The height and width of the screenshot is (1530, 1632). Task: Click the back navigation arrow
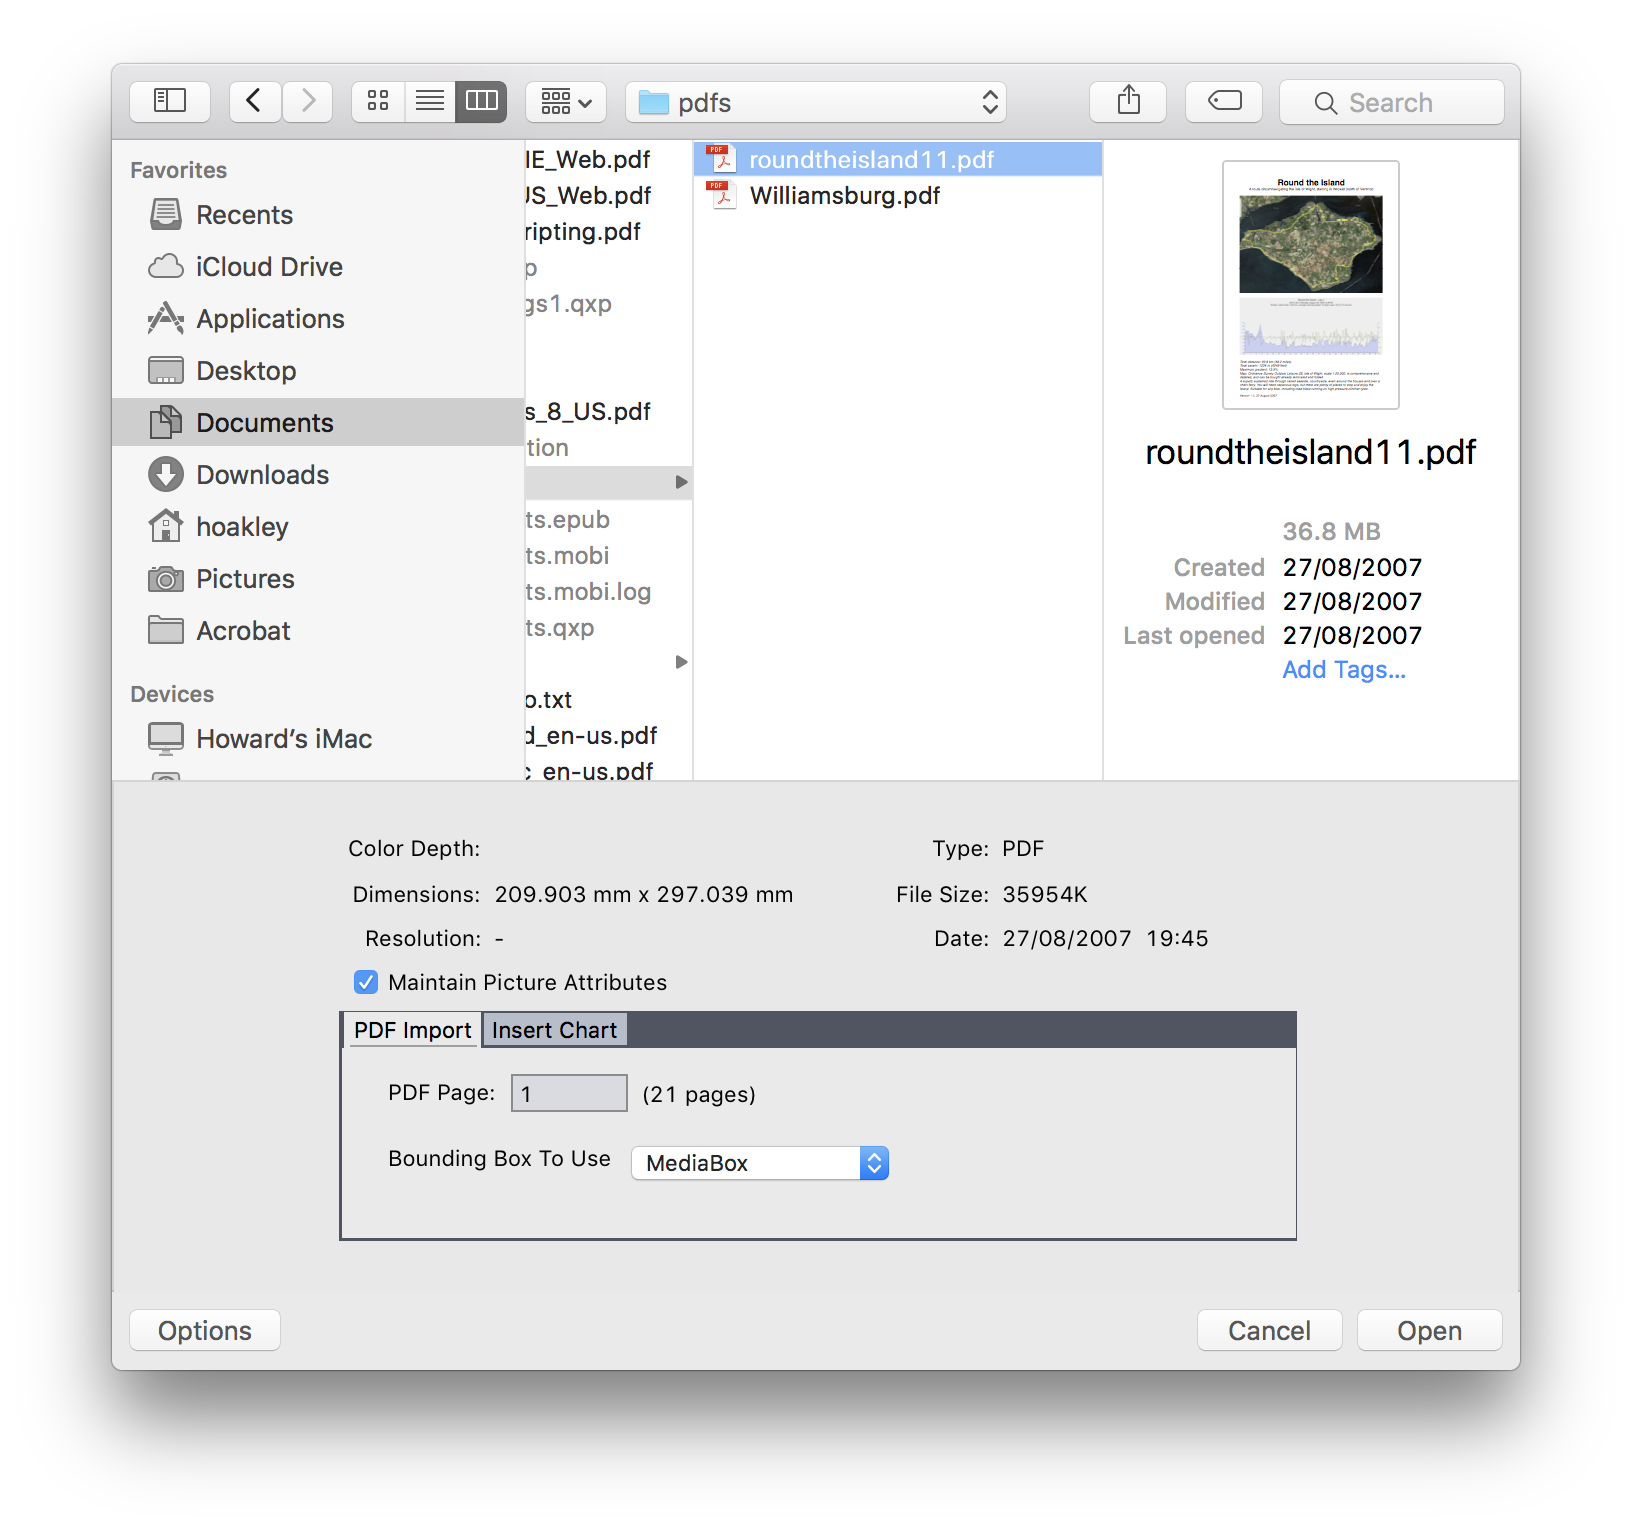254,100
